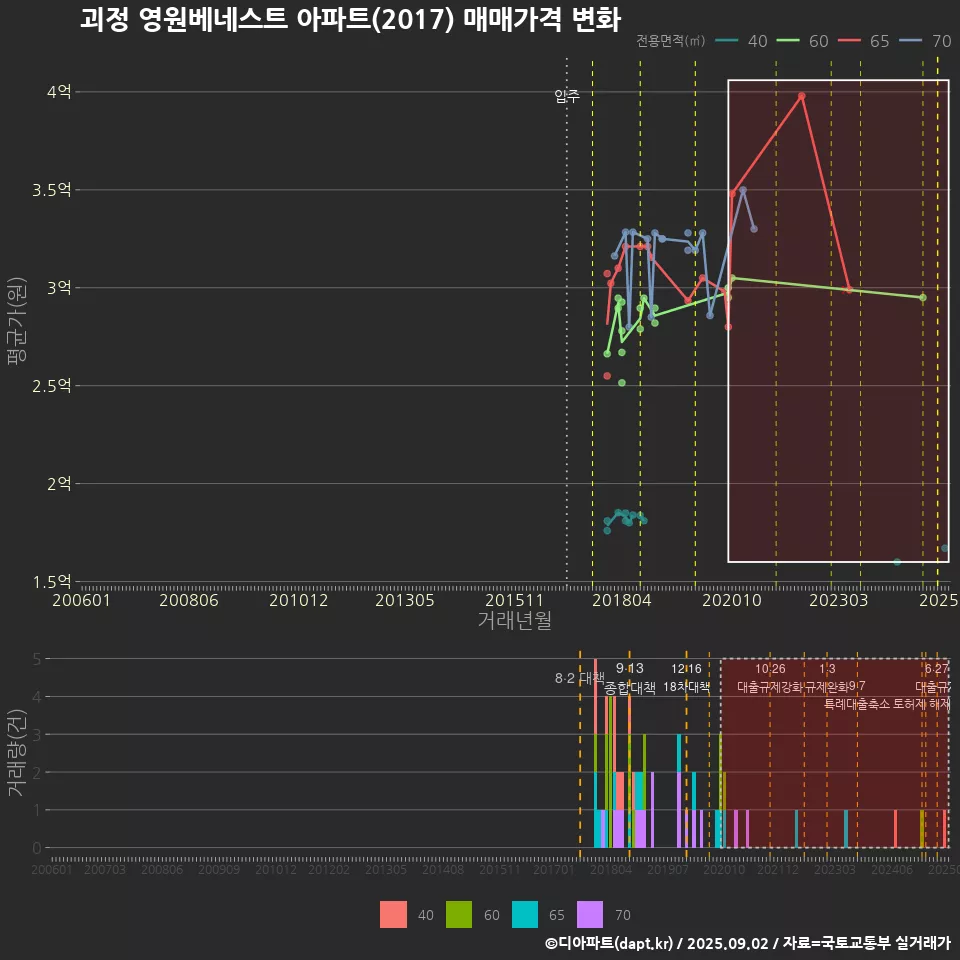Image resolution: width=960 pixels, height=960 pixels.
Task: Click the red 65㎡ point at 202303 near 3억
Action: [849, 290]
